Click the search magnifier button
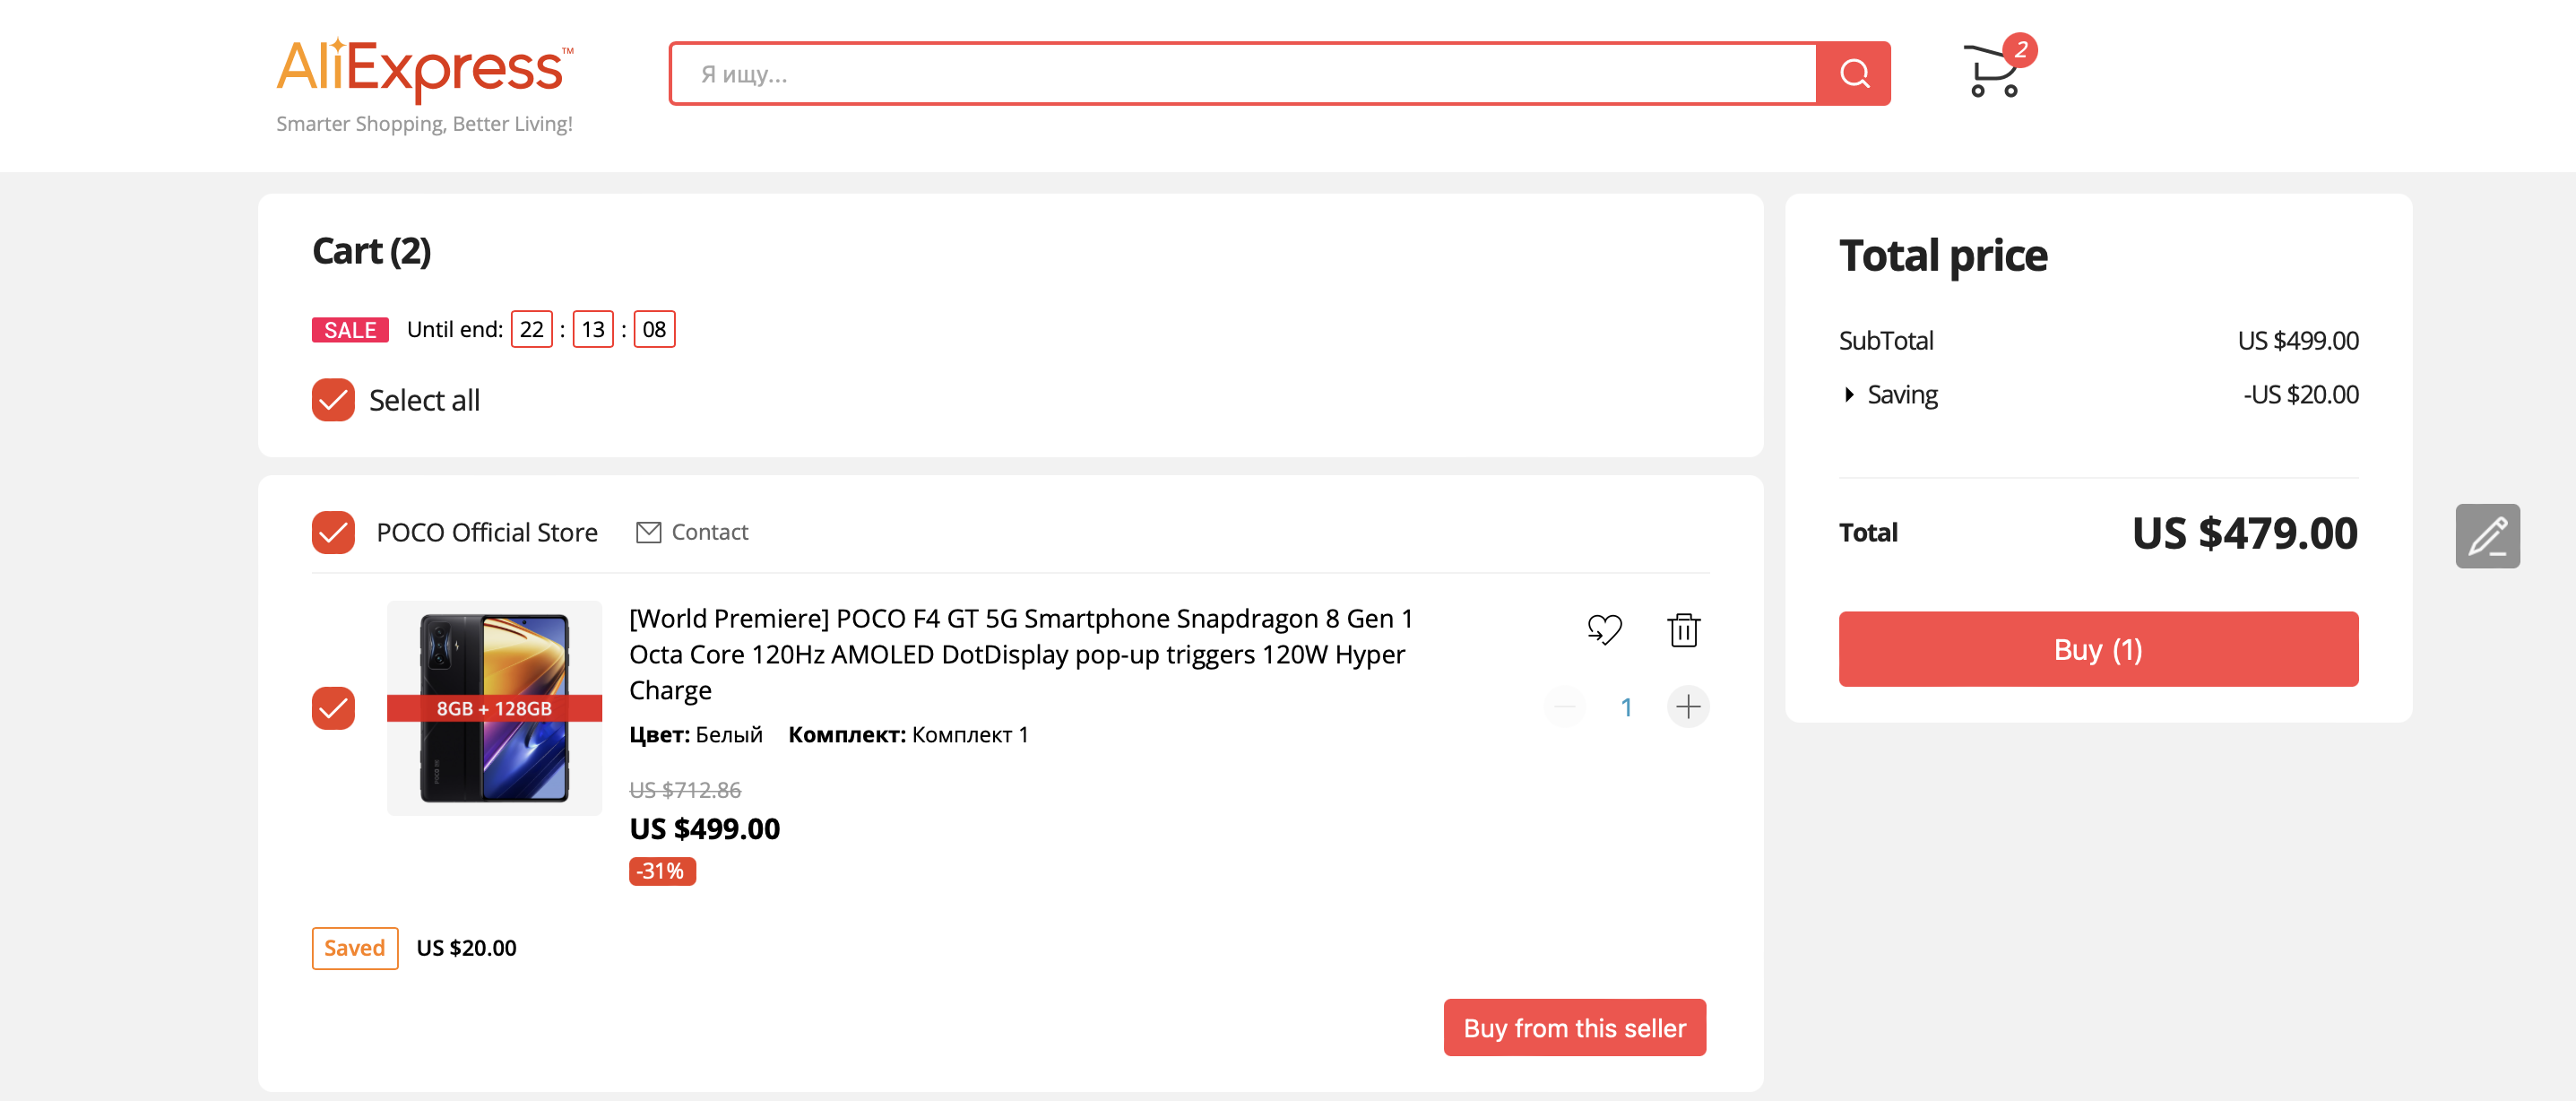The image size is (2576, 1101). click(x=1853, y=73)
